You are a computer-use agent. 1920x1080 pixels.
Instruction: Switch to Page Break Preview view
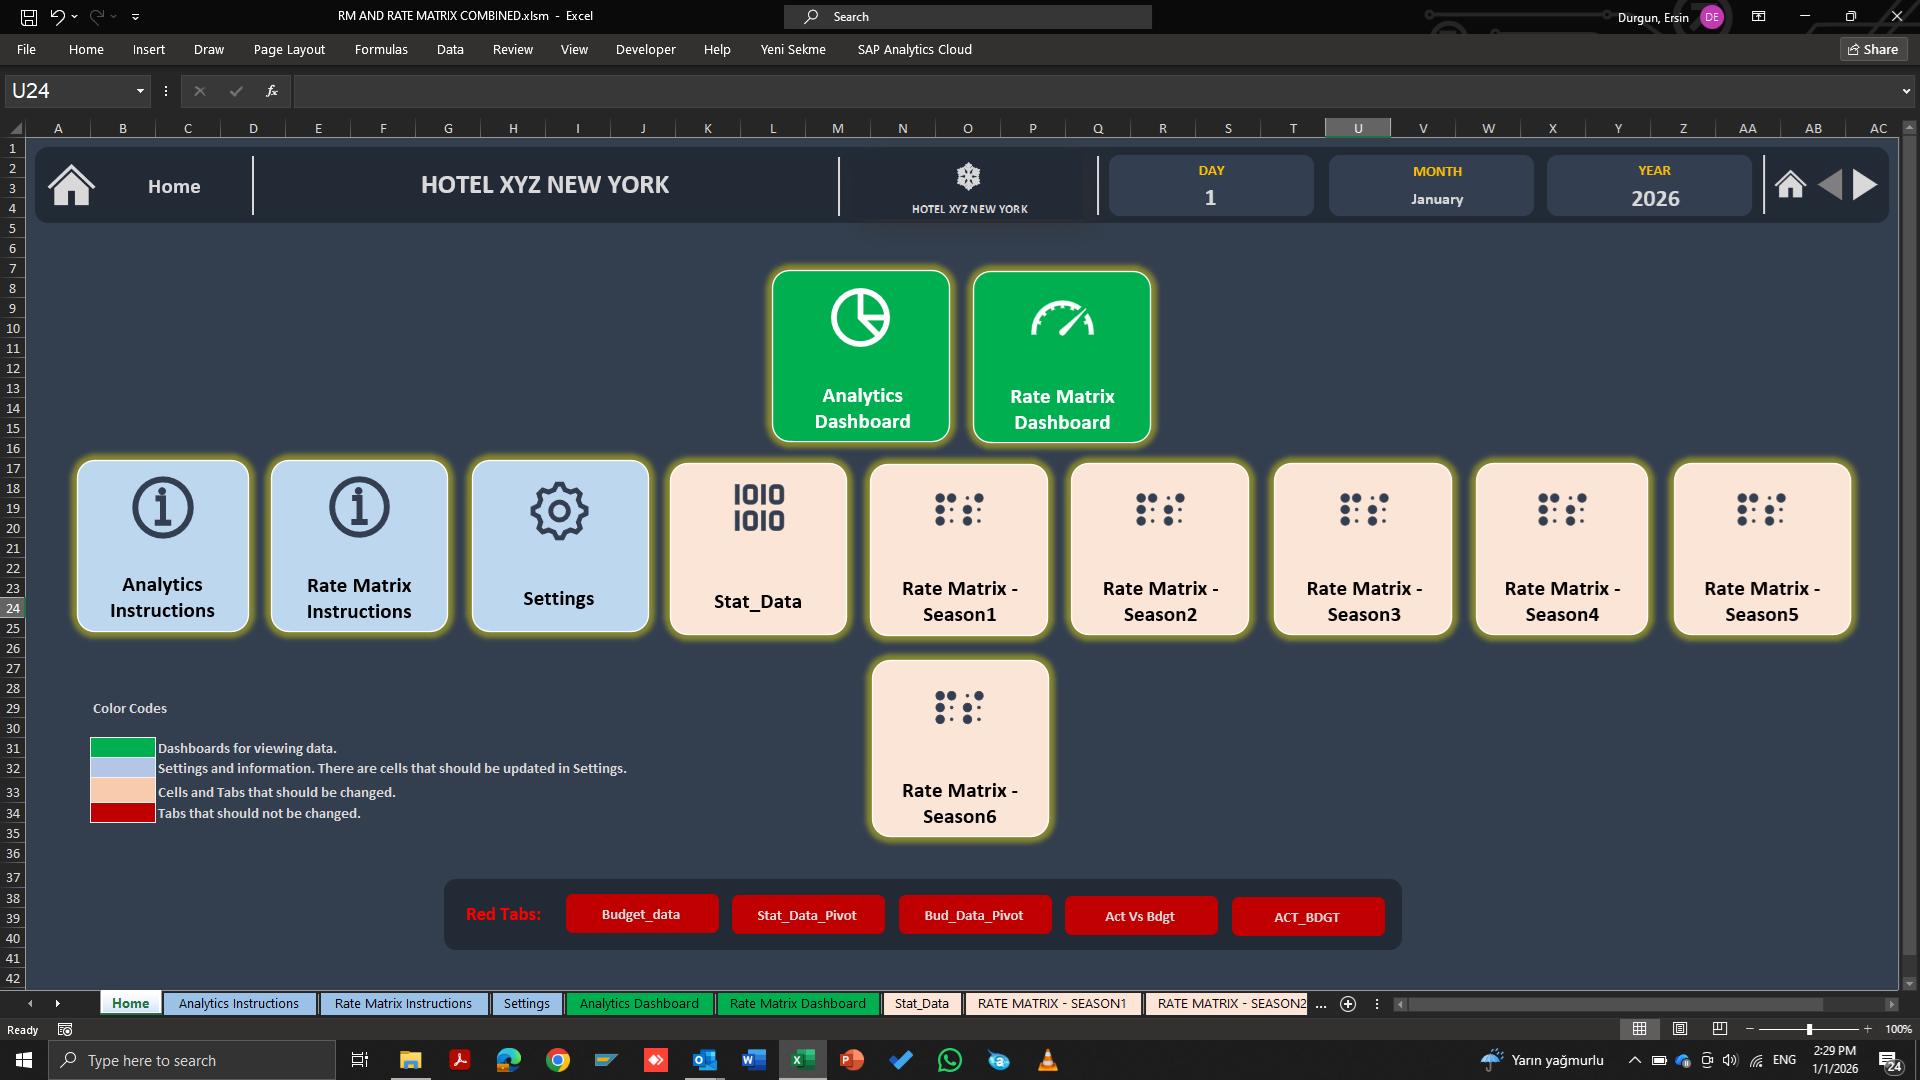1720,1029
